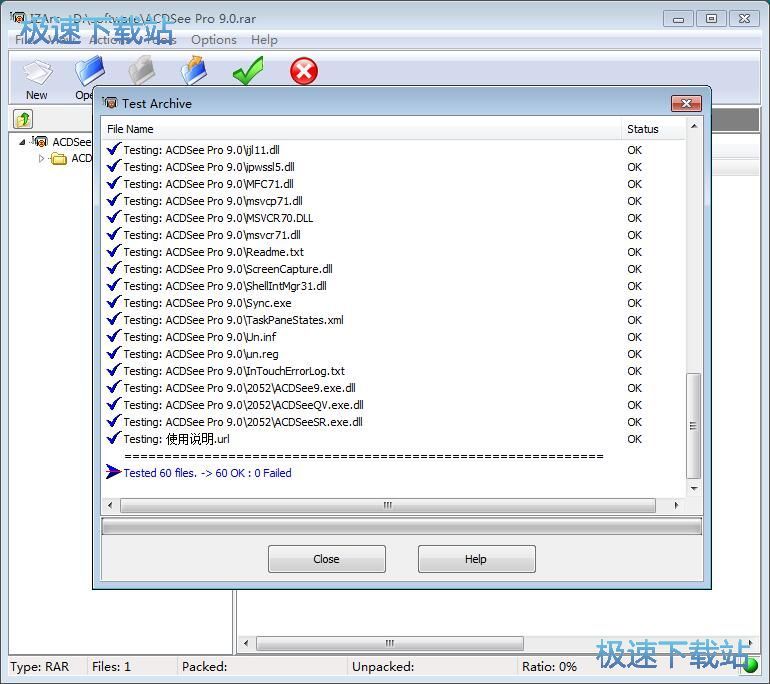
Task: Click the blue folder with yellow arrow icon
Action: pos(194,71)
